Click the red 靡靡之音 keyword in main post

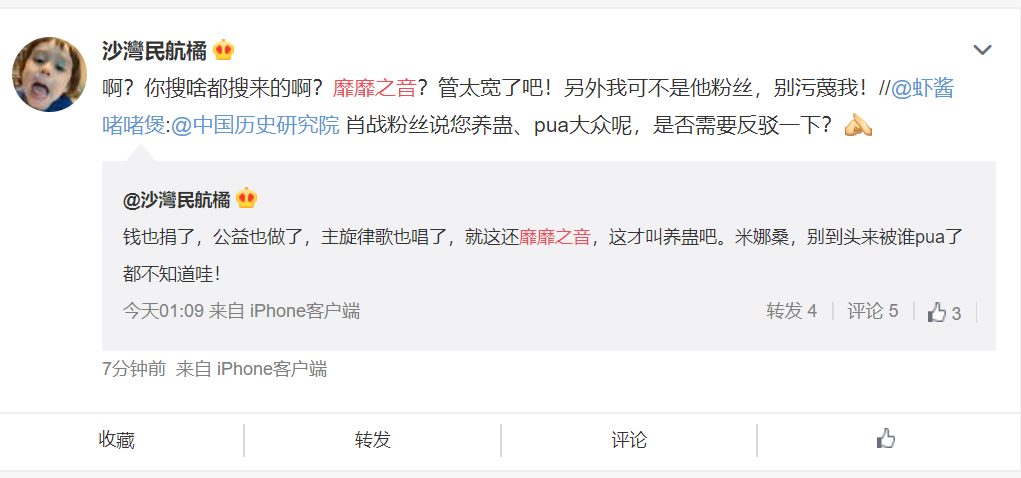pyautogui.click(x=374, y=89)
